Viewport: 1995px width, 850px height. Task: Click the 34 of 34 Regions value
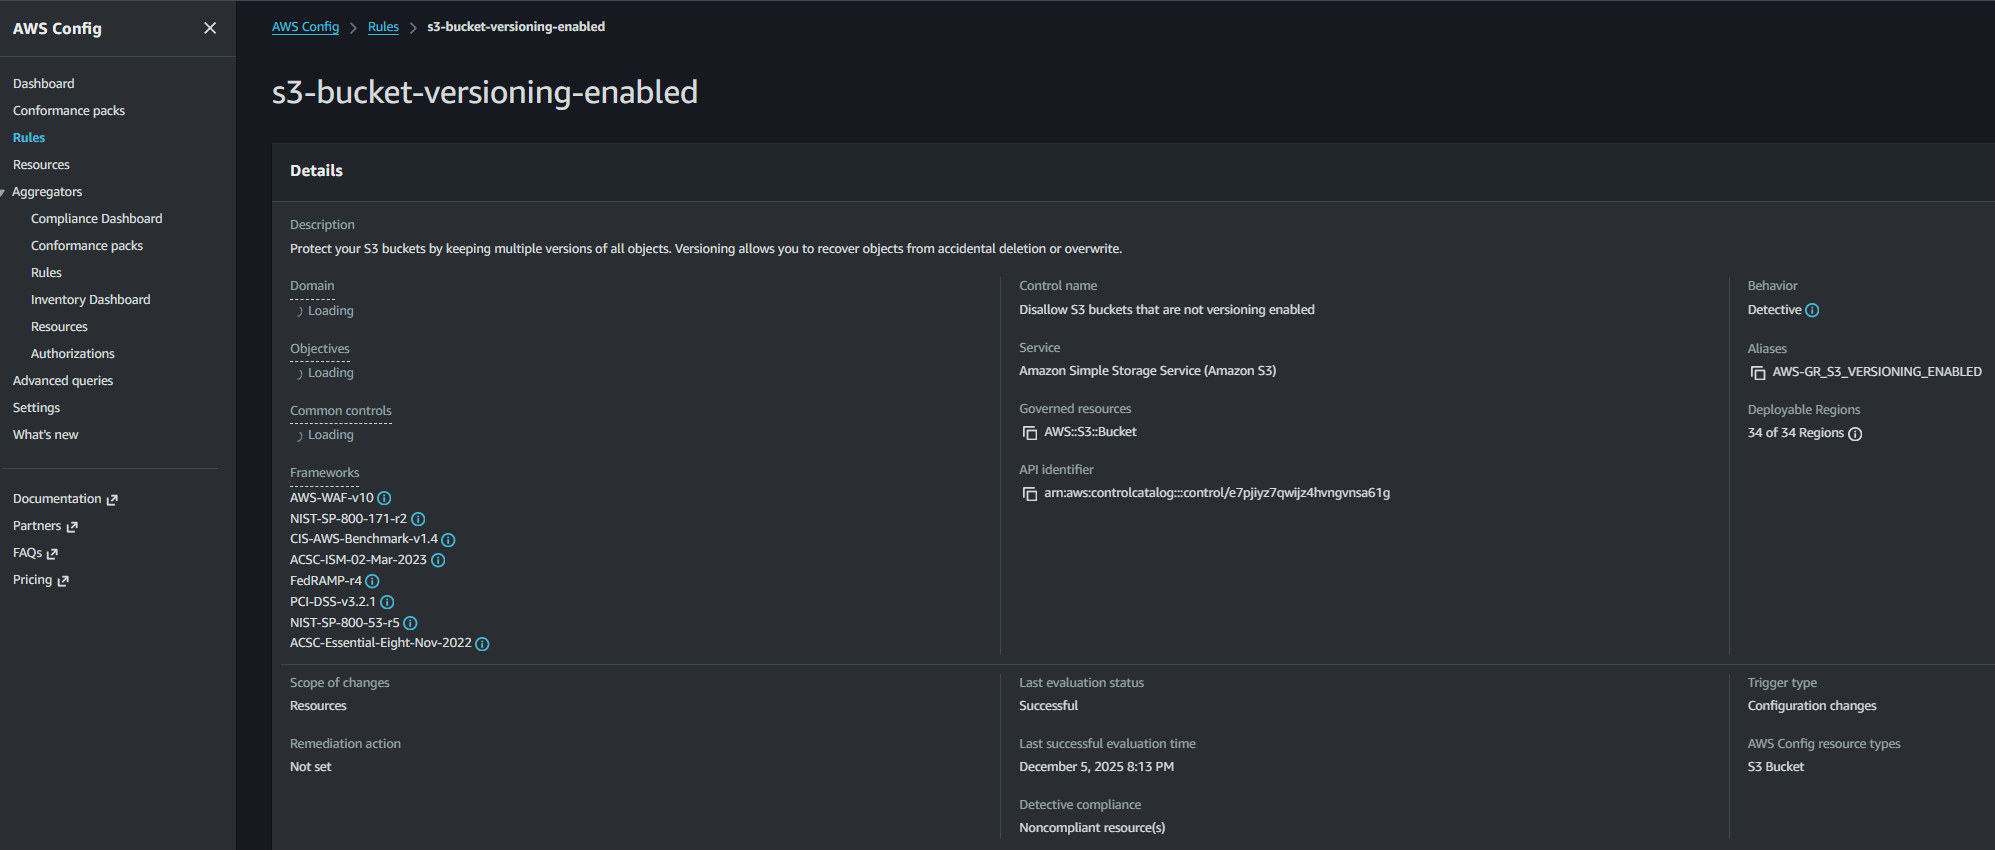[x=1795, y=433]
